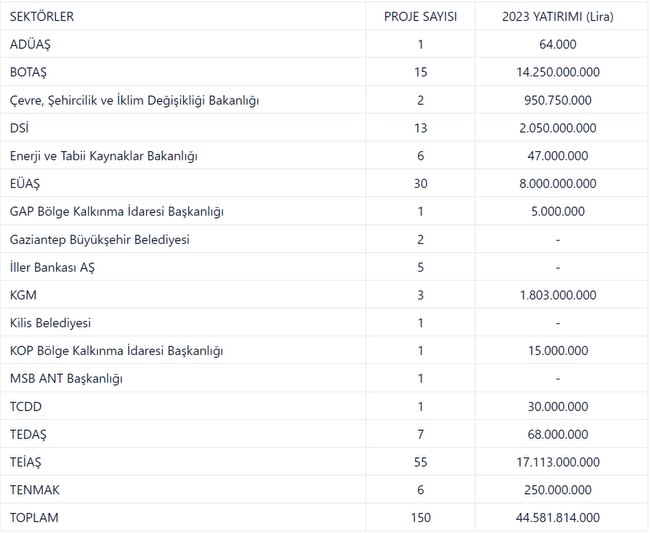Click TEDAŞ project count 7
Viewport: 650px width, 533px height.
[x=420, y=434]
